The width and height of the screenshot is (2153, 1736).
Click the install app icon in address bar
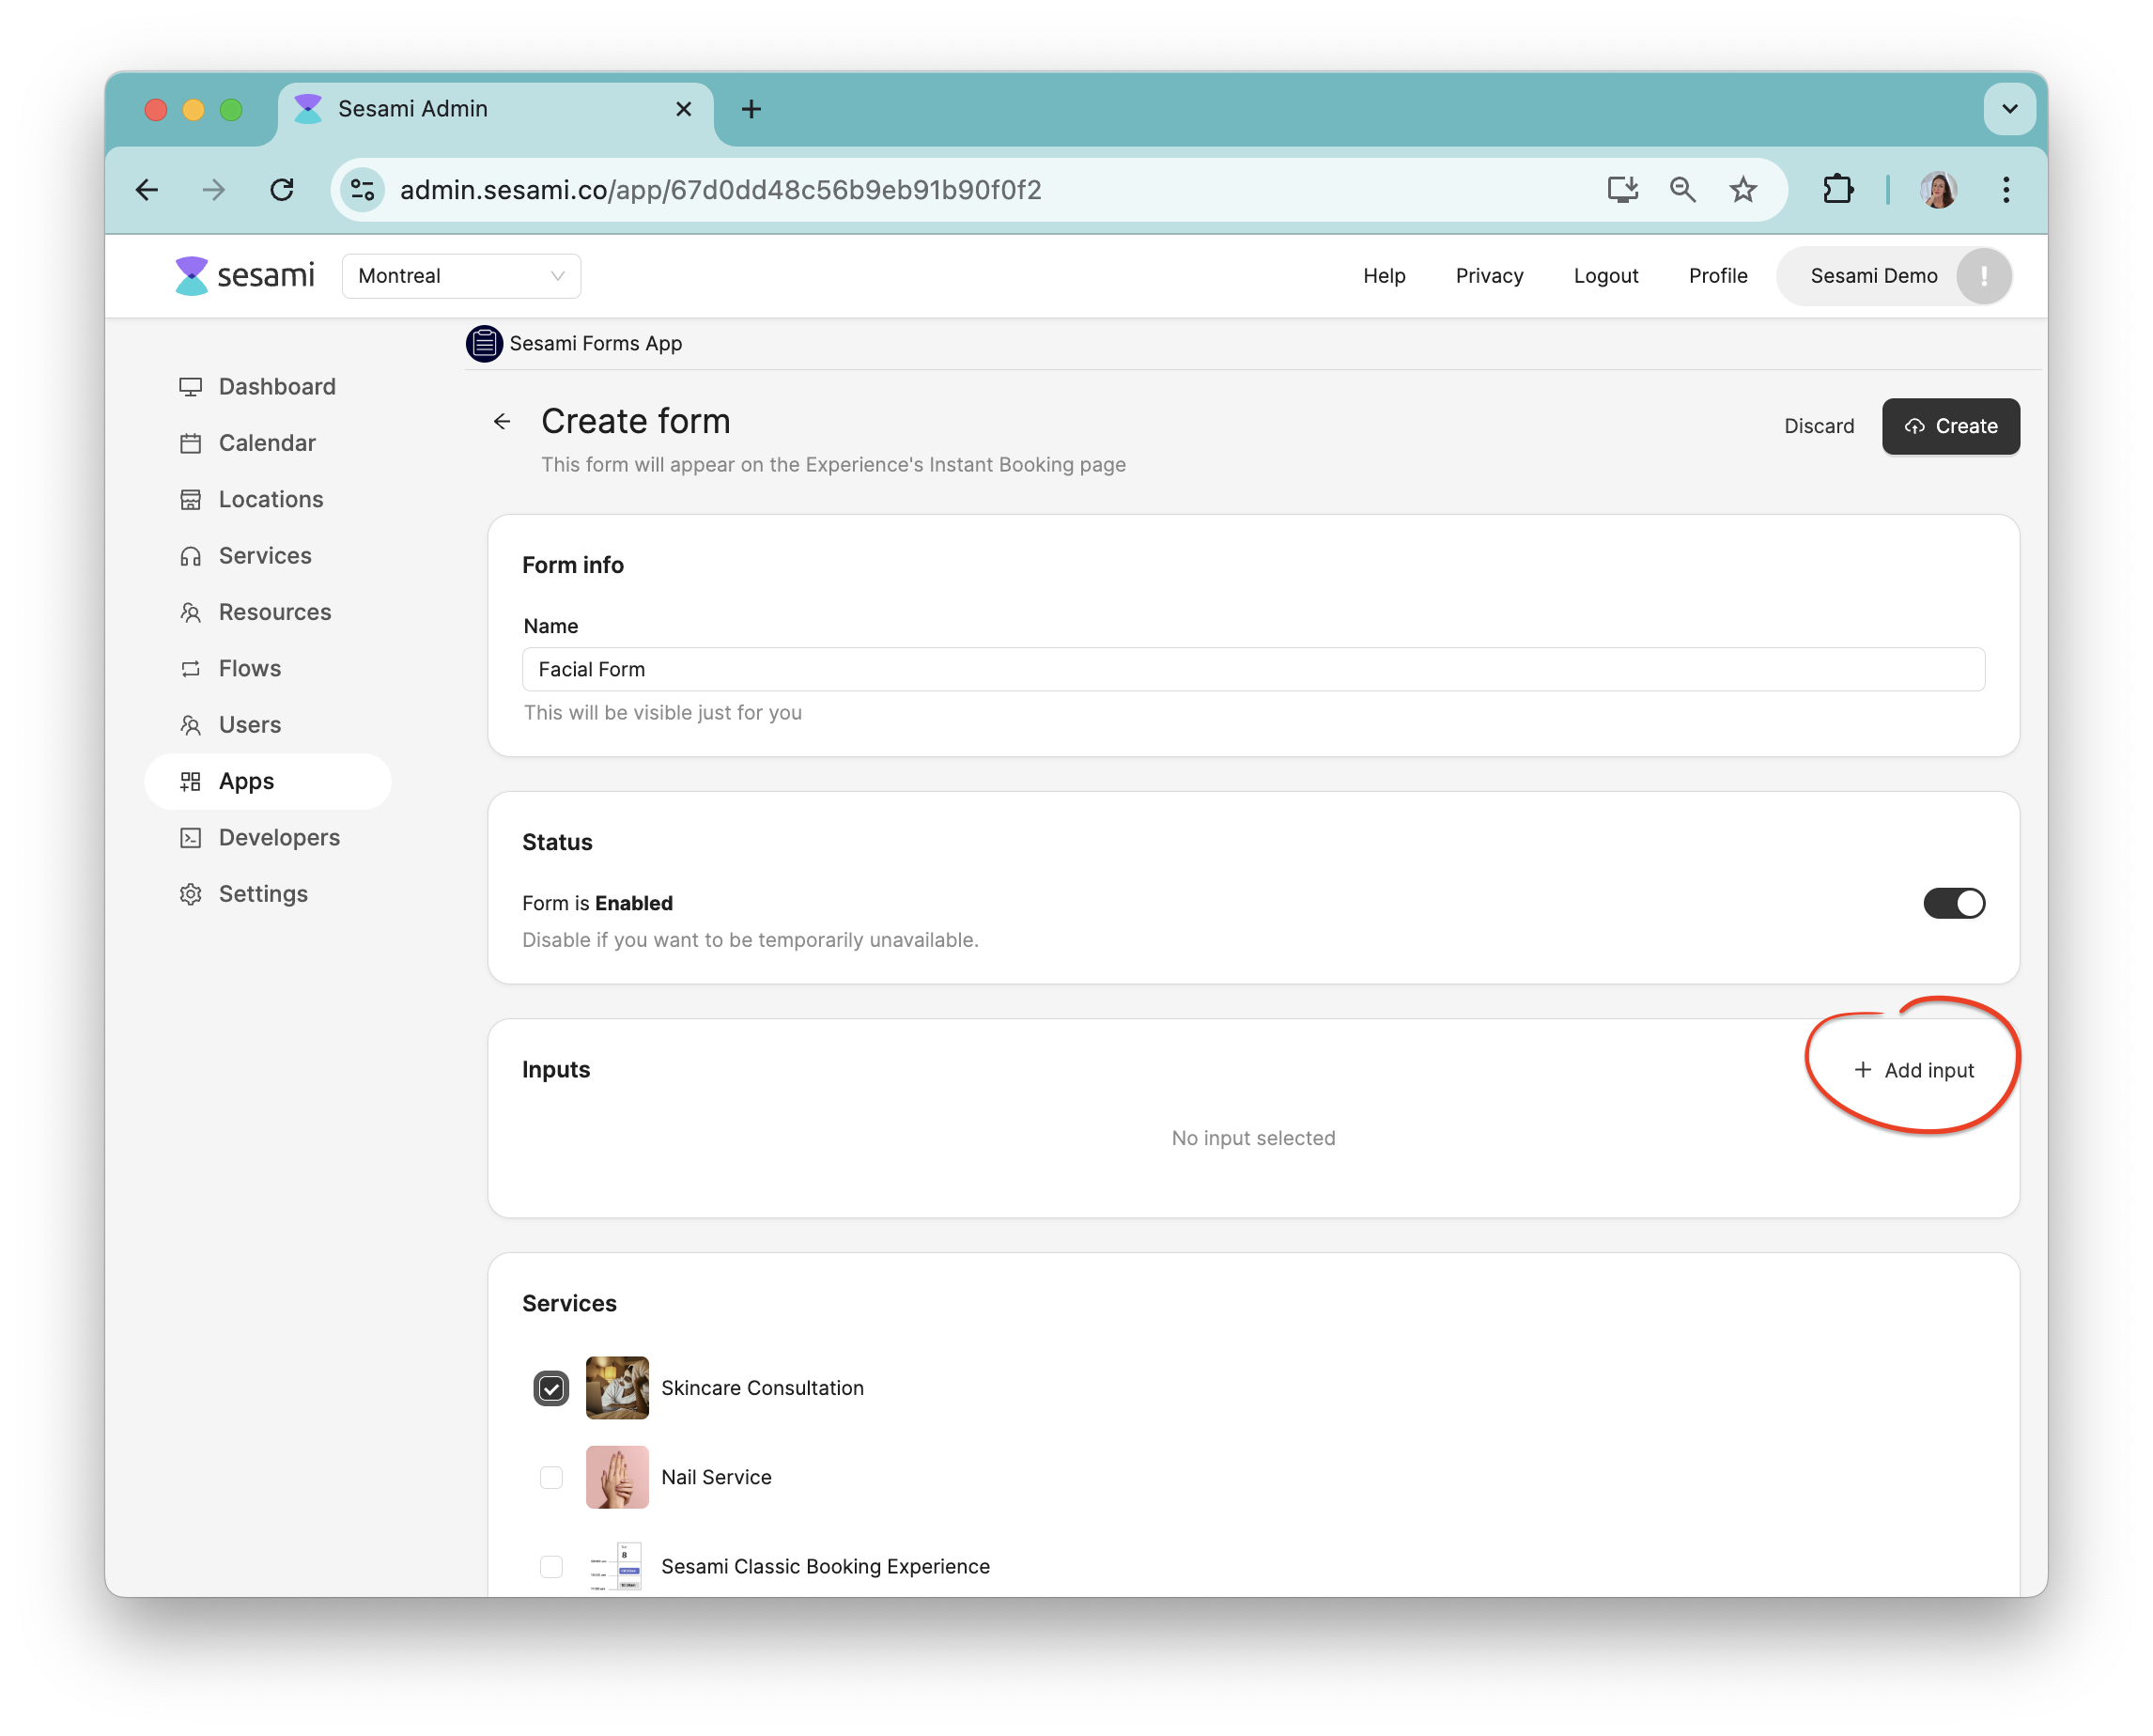1622,190
